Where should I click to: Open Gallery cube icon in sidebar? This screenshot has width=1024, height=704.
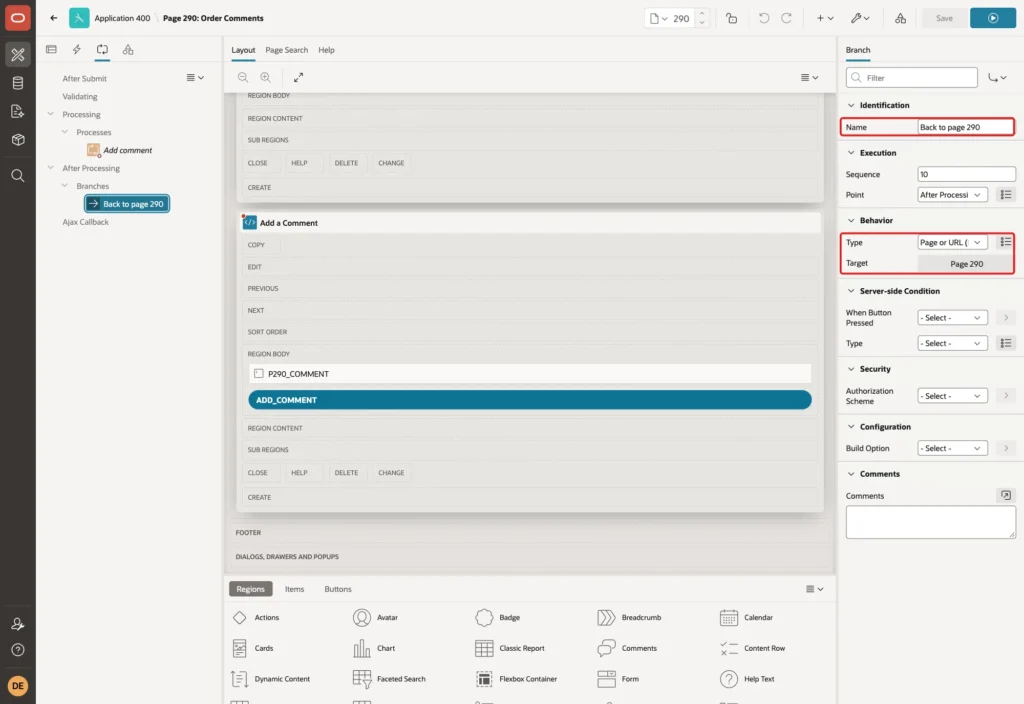pyautogui.click(x=18, y=139)
